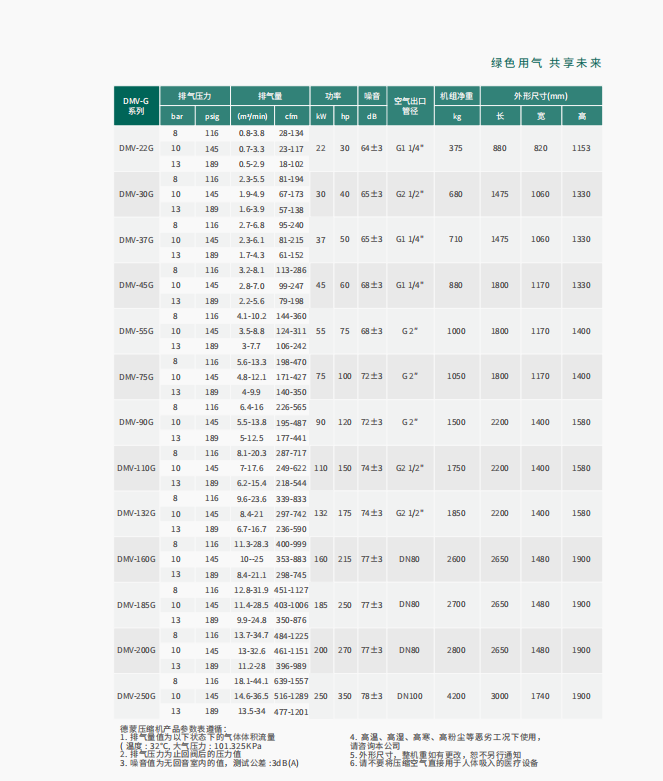Select the 空气出口管径 header cell
Image resolution: width=663 pixels, height=781 pixels.
pyautogui.click(x=410, y=106)
